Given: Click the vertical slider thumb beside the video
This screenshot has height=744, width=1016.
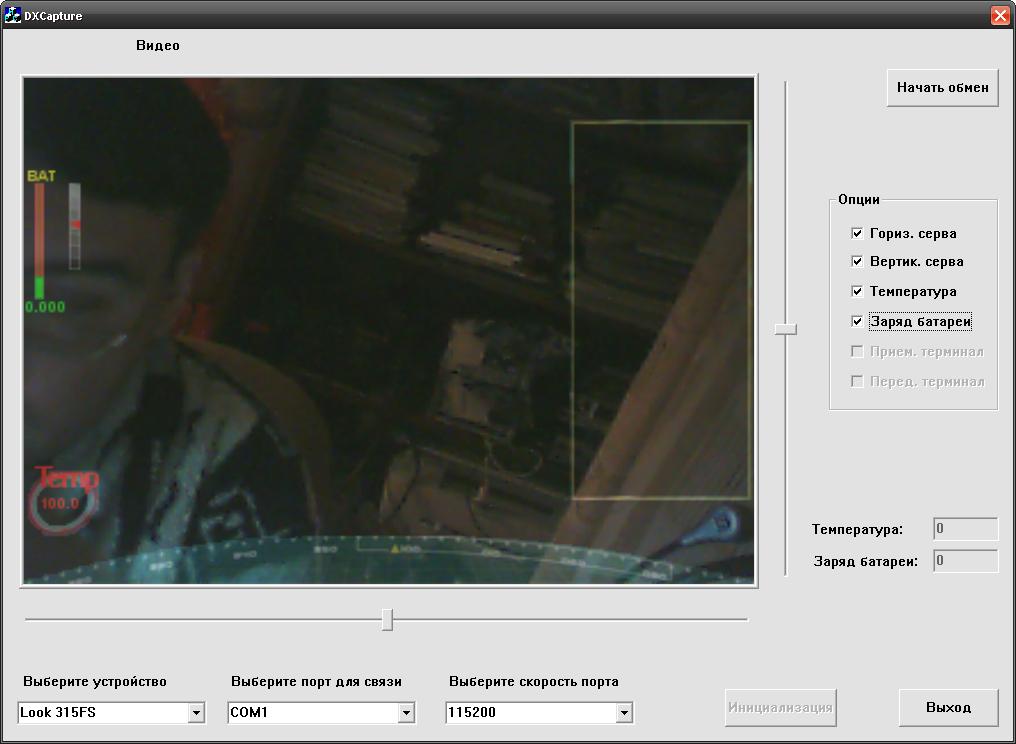Looking at the screenshot, I should tap(786, 328).
